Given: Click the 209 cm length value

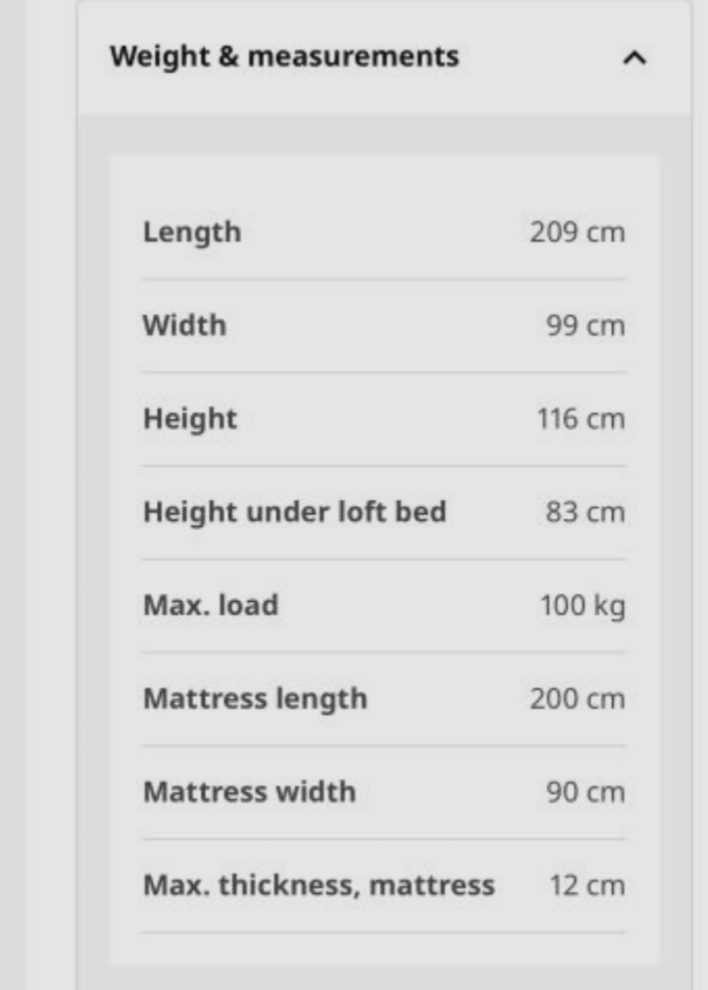Looking at the screenshot, I should (577, 232).
